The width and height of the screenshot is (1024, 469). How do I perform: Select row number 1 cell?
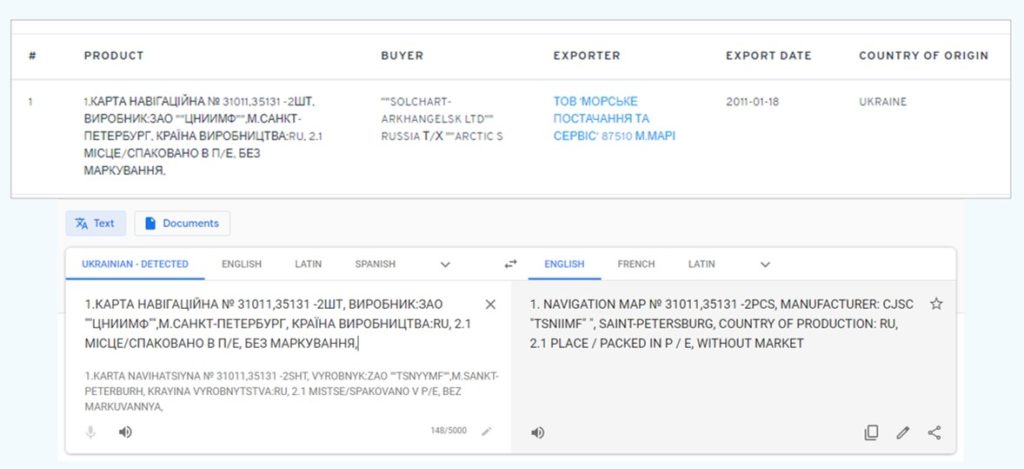coord(31,102)
